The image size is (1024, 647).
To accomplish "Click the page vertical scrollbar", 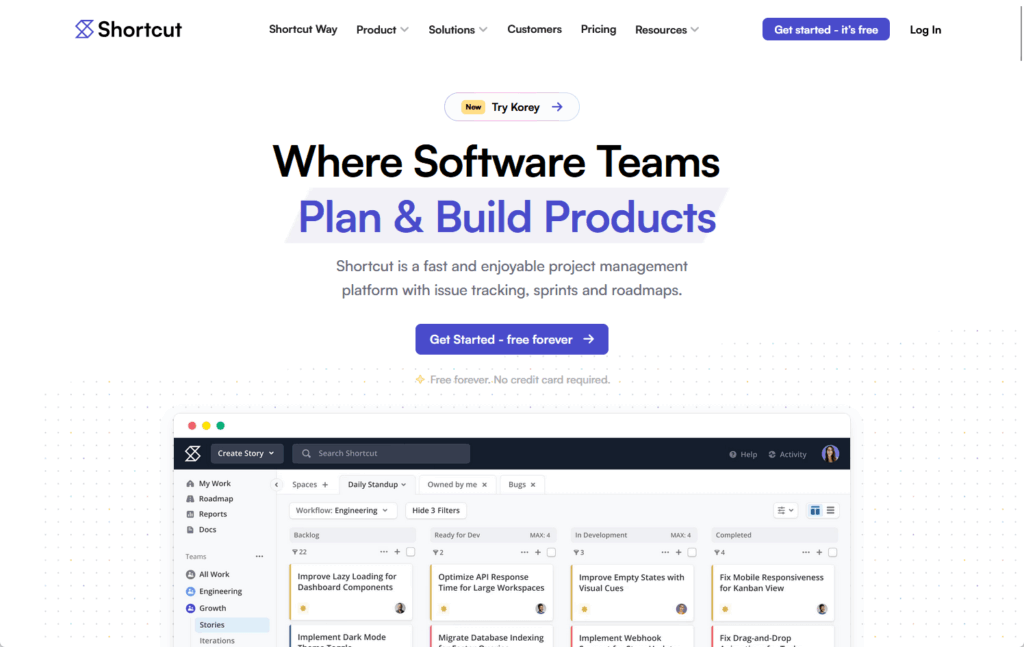I will tap(1021, 33).
